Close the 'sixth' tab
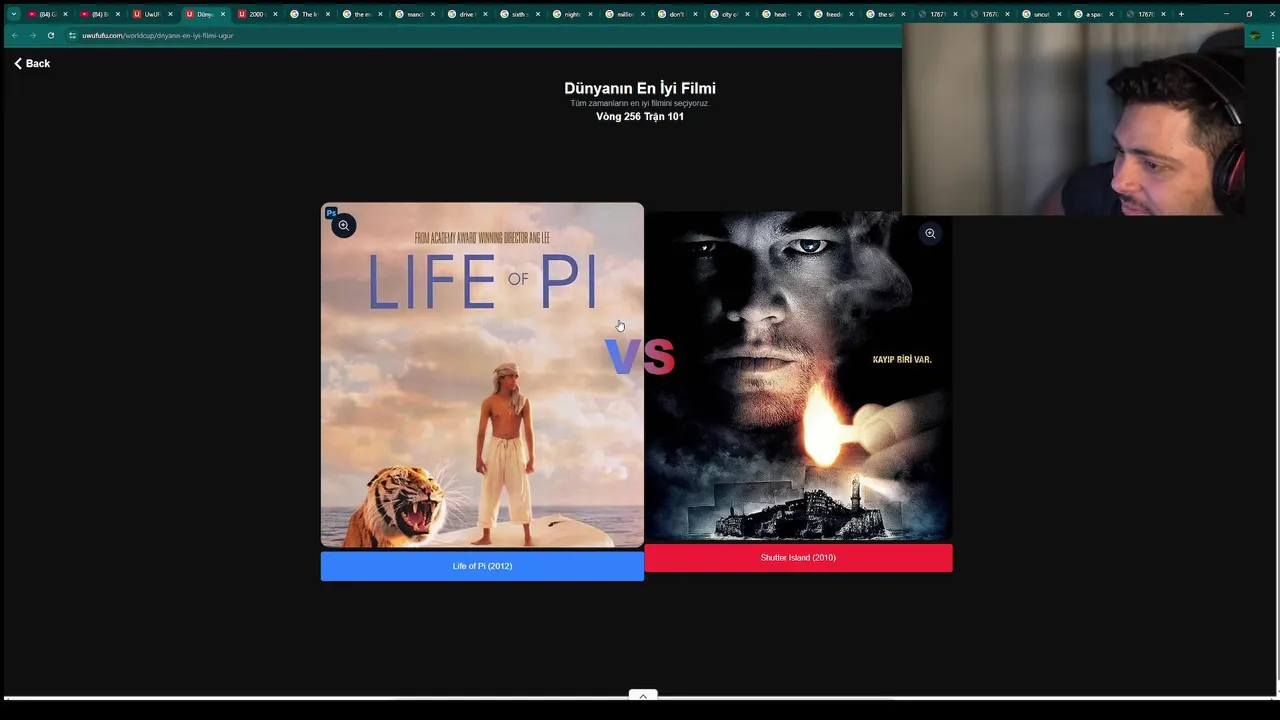The width and height of the screenshot is (1280, 720). pos(537,14)
